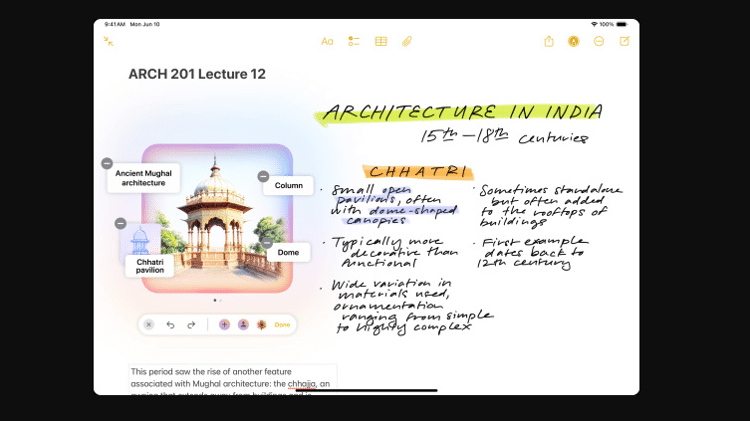Remove the Ancient Mughal architecture tag
Viewport: 750px width, 421px height.
click(x=107, y=163)
